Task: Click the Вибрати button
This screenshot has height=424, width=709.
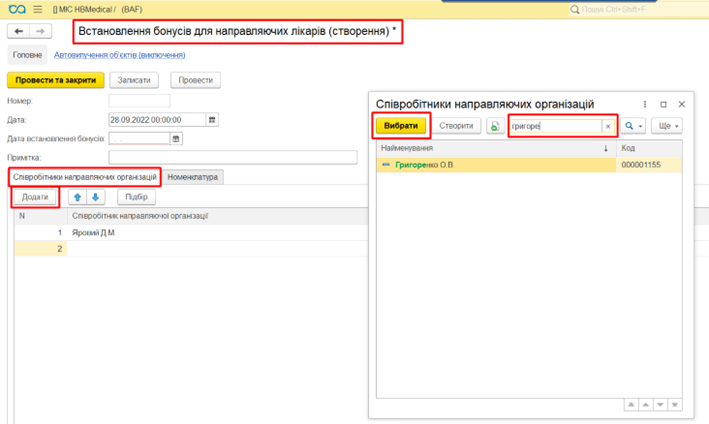Action: [x=402, y=126]
